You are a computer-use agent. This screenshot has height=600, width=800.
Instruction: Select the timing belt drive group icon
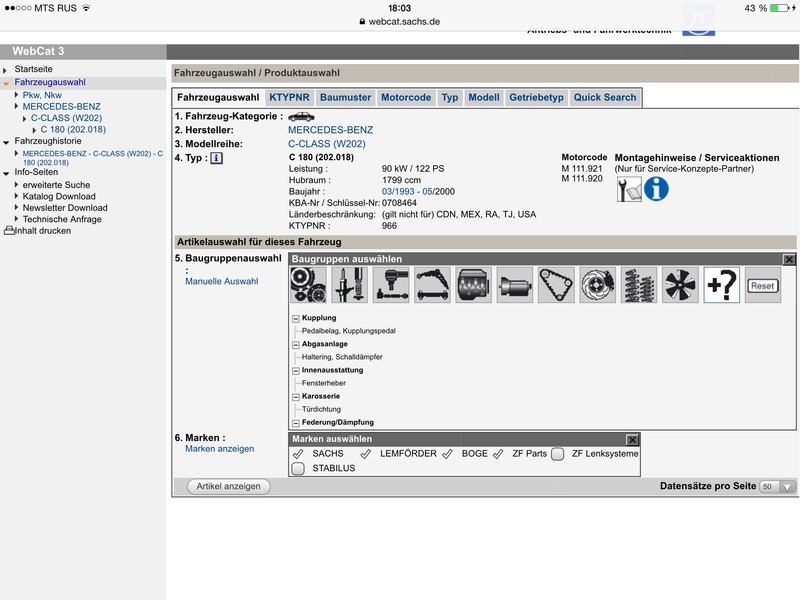tap(556, 285)
